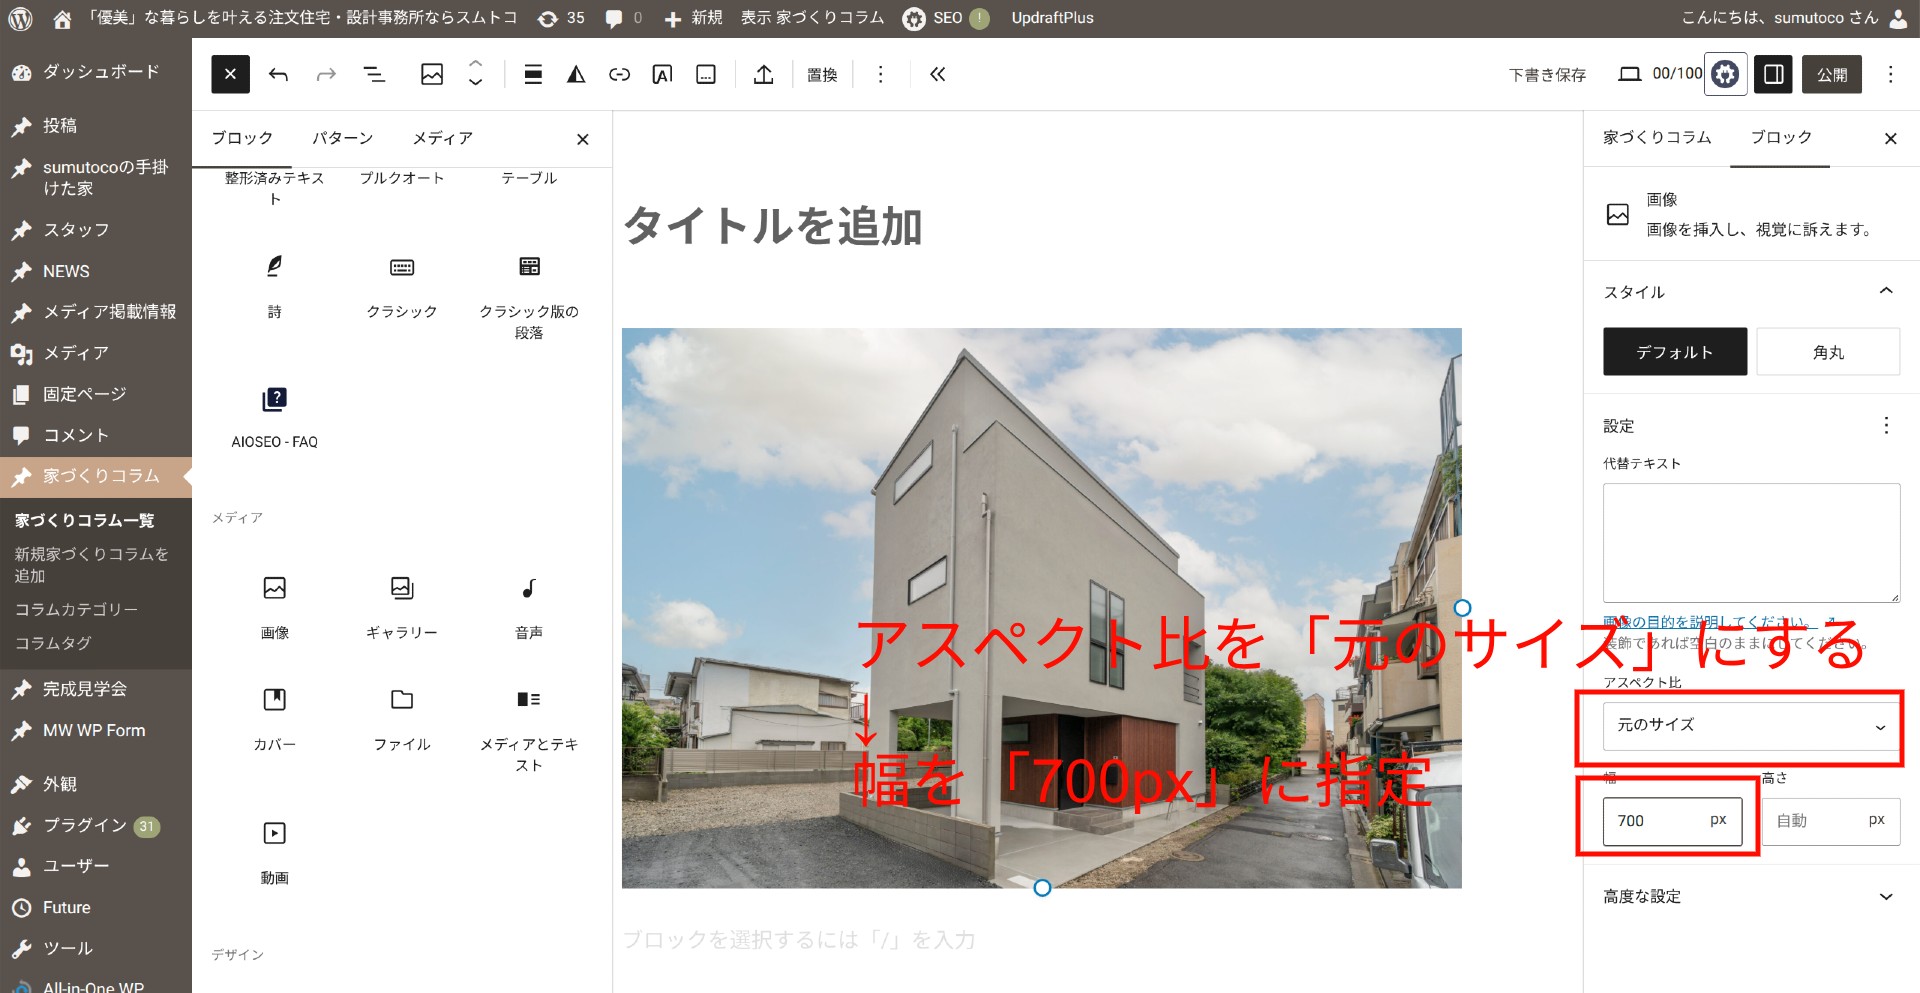Switch to the パターン tab
Image resolution: width=1920 pixels, height=993 pixels.
click(342, 138)
